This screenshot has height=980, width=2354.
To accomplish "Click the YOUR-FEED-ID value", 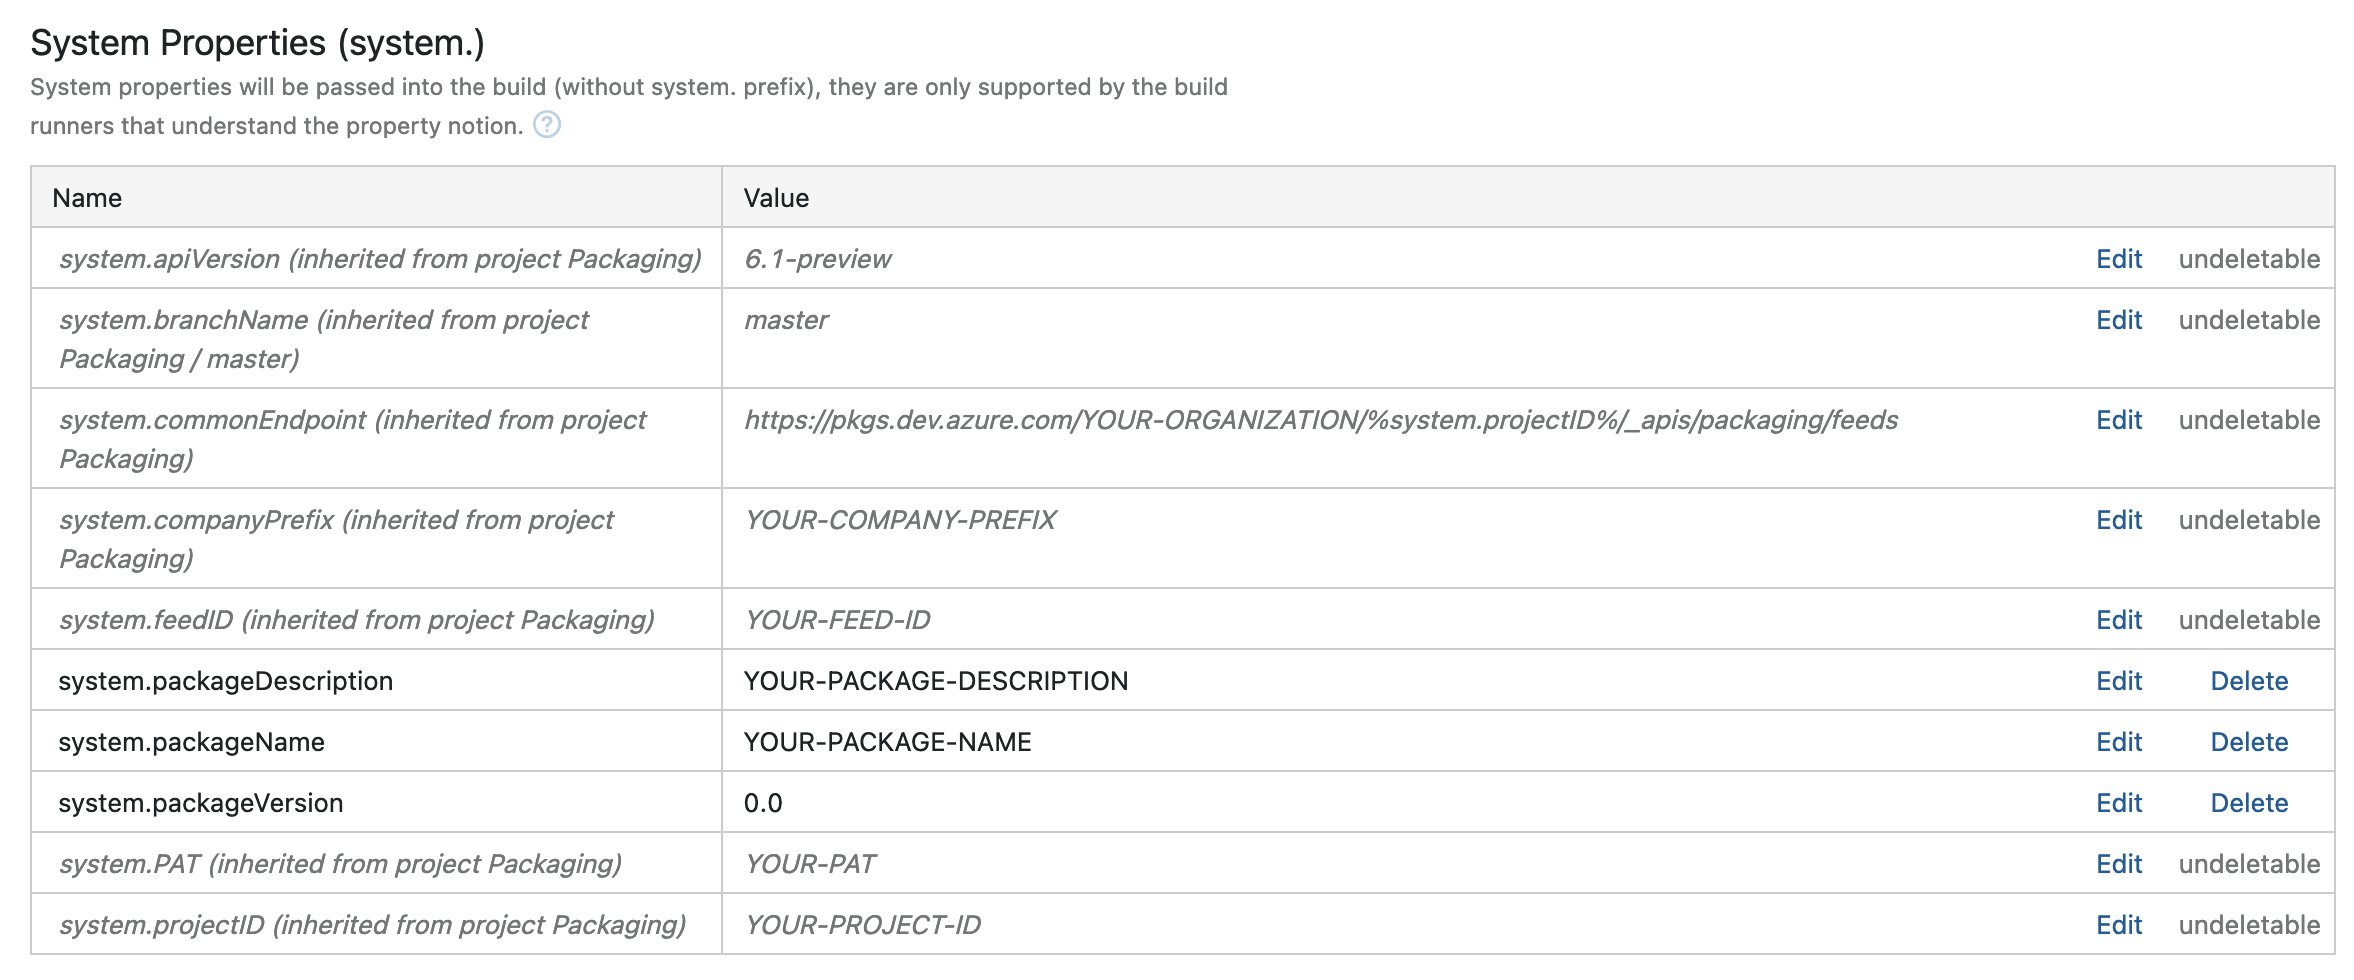I will [837, 620].
